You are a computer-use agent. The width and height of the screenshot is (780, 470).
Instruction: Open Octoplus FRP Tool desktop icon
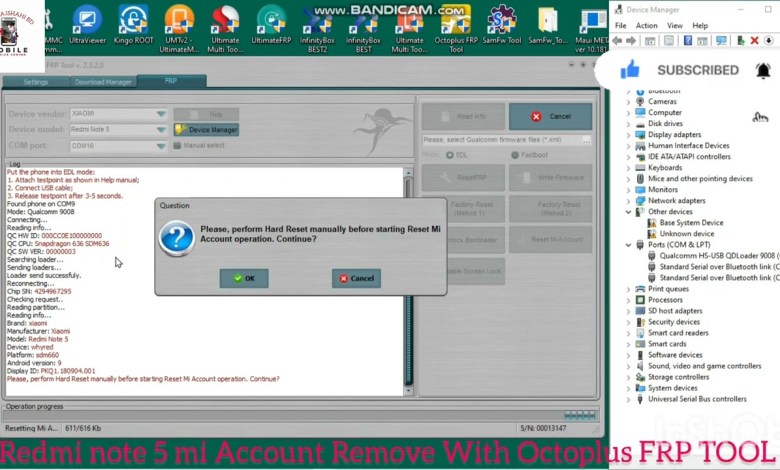(456, 31)
